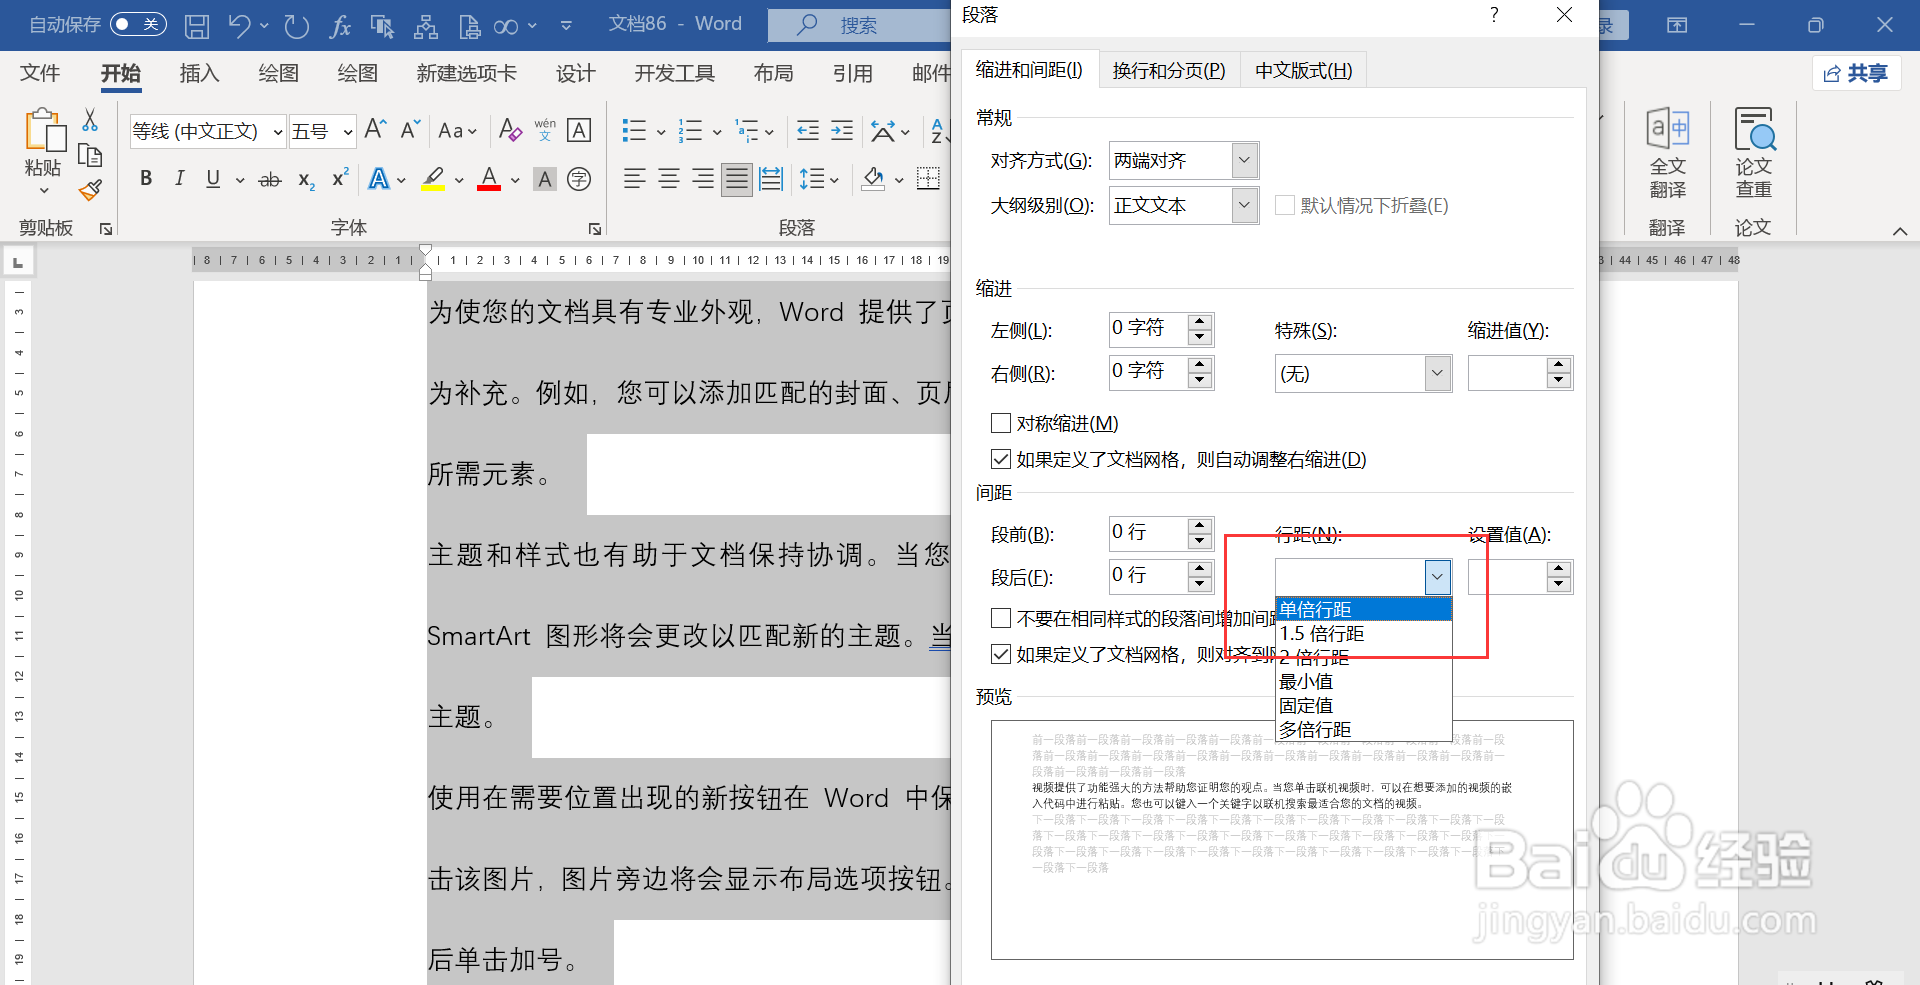Click the Redo icon in quick access toolbar
Image resolution: width=1920 pixels, height=985 pixels.
[296, 26]
